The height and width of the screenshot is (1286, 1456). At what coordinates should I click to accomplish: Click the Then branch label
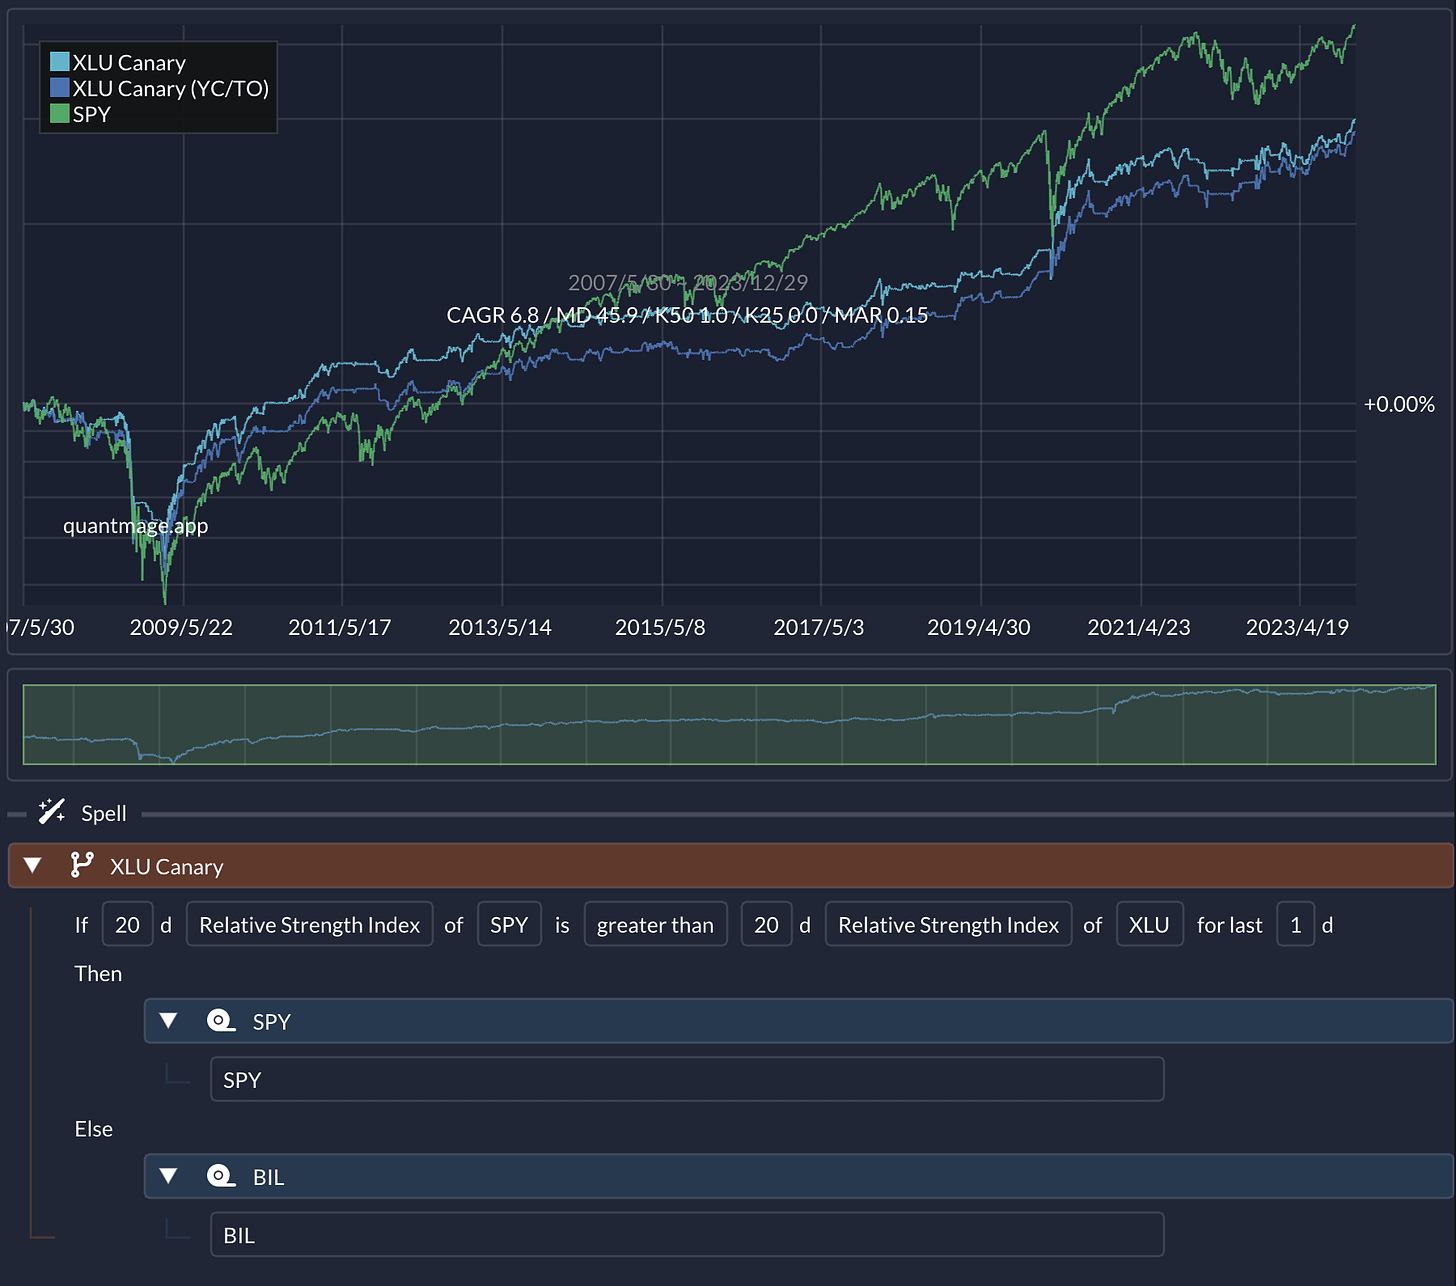tap(98, 973)
